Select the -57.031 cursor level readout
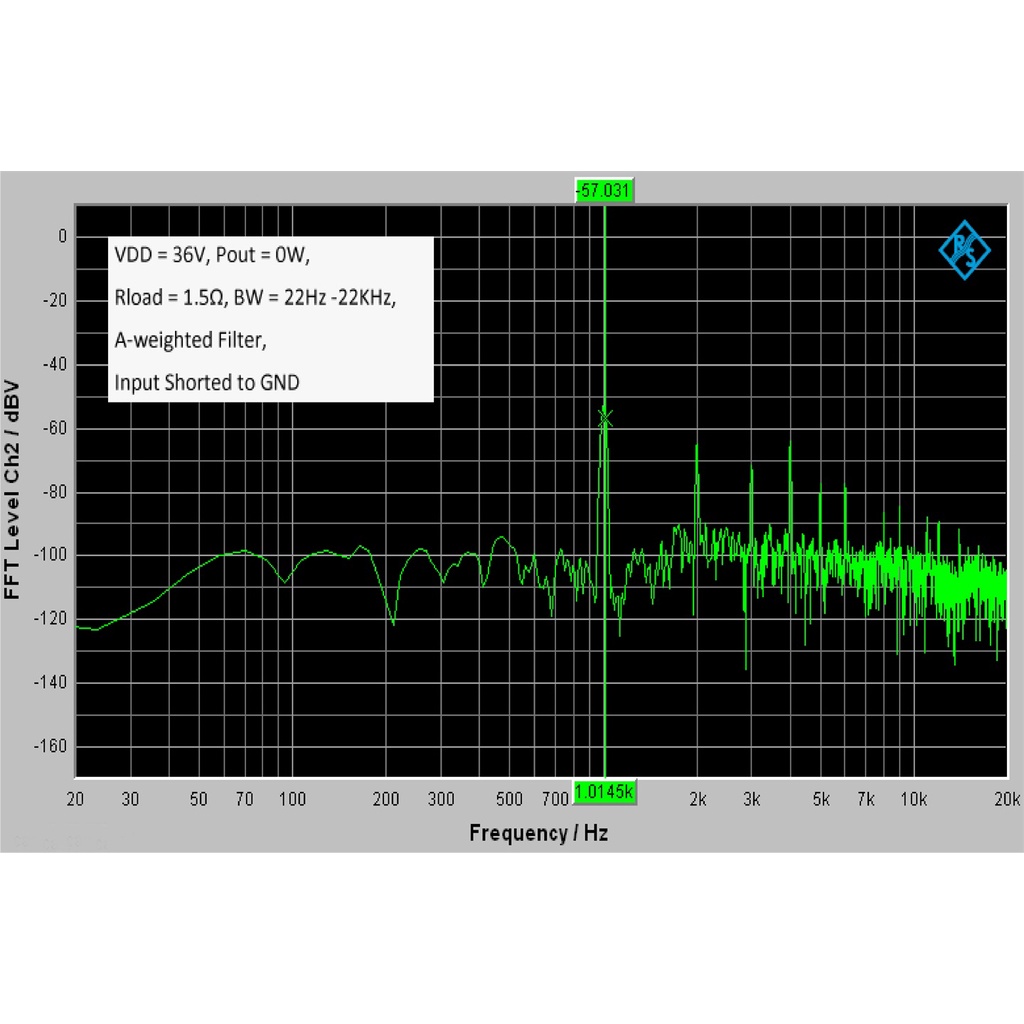Screen dimensions: 1024x1024 [604, 190]
